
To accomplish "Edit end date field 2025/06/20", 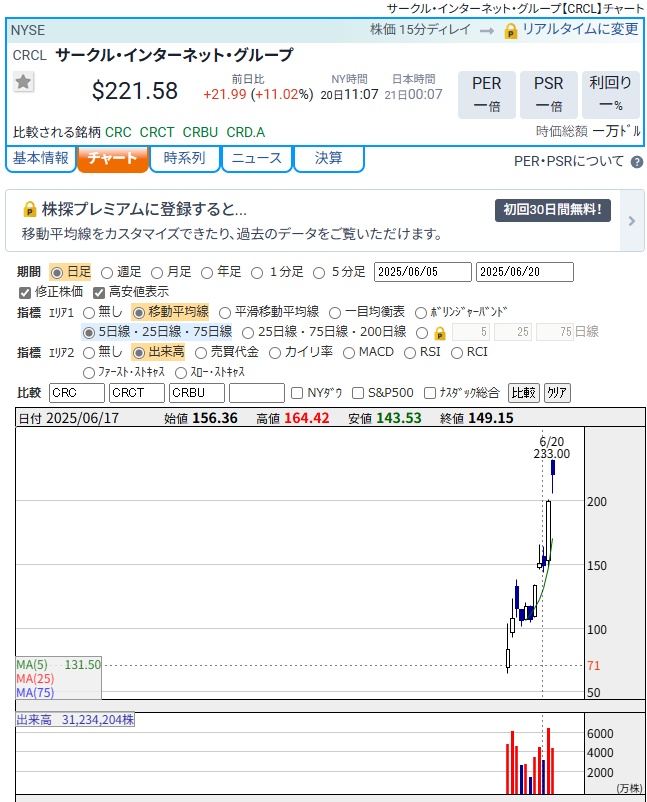I will (x=524, y=272).
